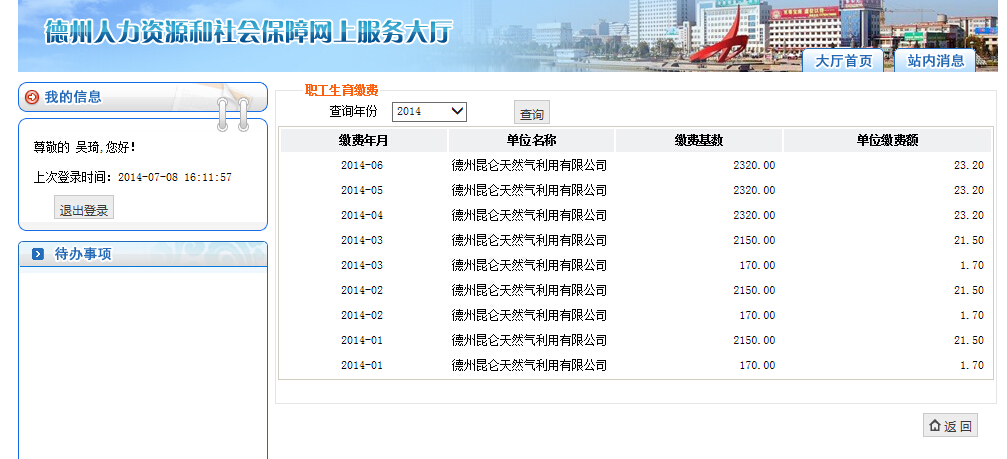Select the 2014-06 row date cell
The width and height of the screenshot is (1007, 459).
pos(362,165)
